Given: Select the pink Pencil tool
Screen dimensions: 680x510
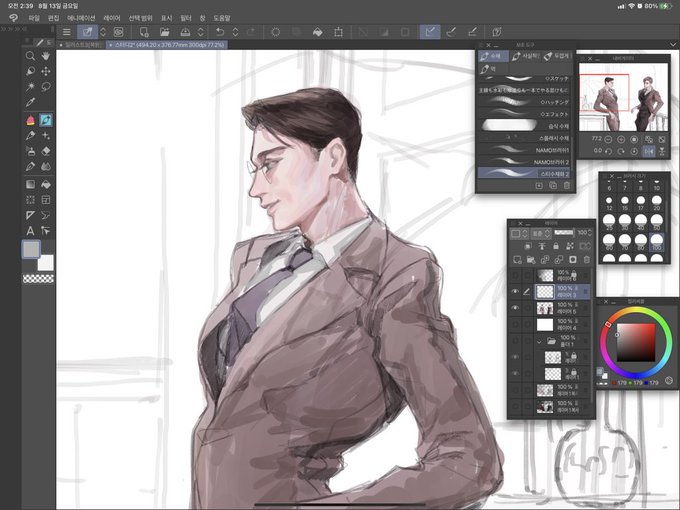Looking at the screenshot, I should (x=30, y=120).
